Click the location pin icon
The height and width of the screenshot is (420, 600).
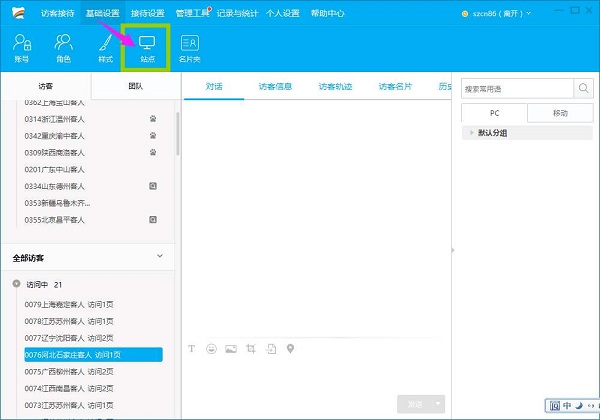[x=290, y=348]
